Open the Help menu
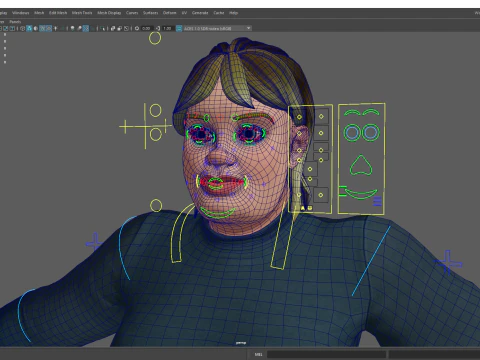Image resolution: width=480 pixels, height=360 pixels. coord(233,13)
